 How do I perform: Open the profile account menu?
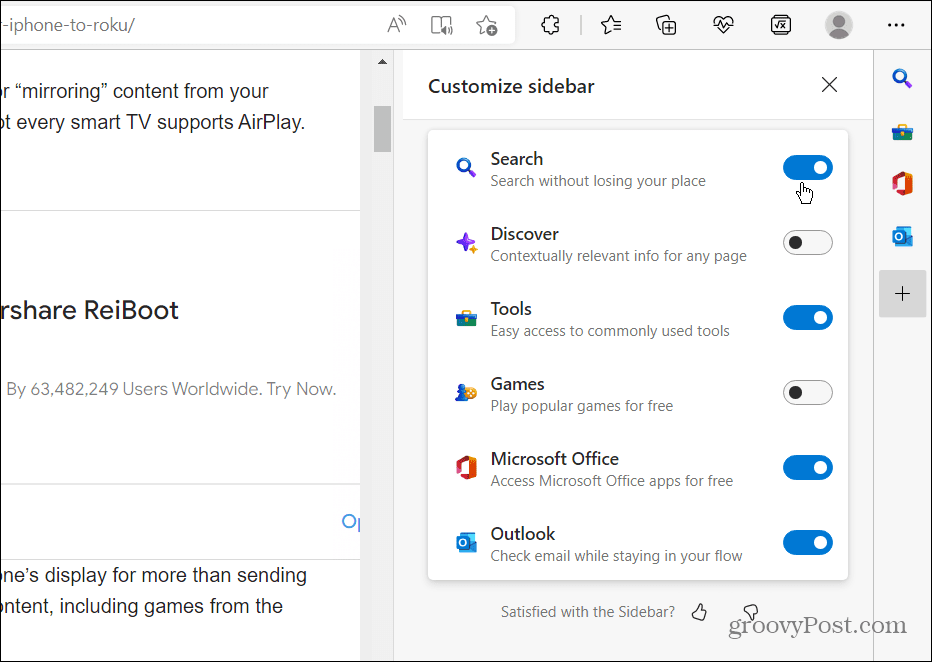(x=839, y=24)
